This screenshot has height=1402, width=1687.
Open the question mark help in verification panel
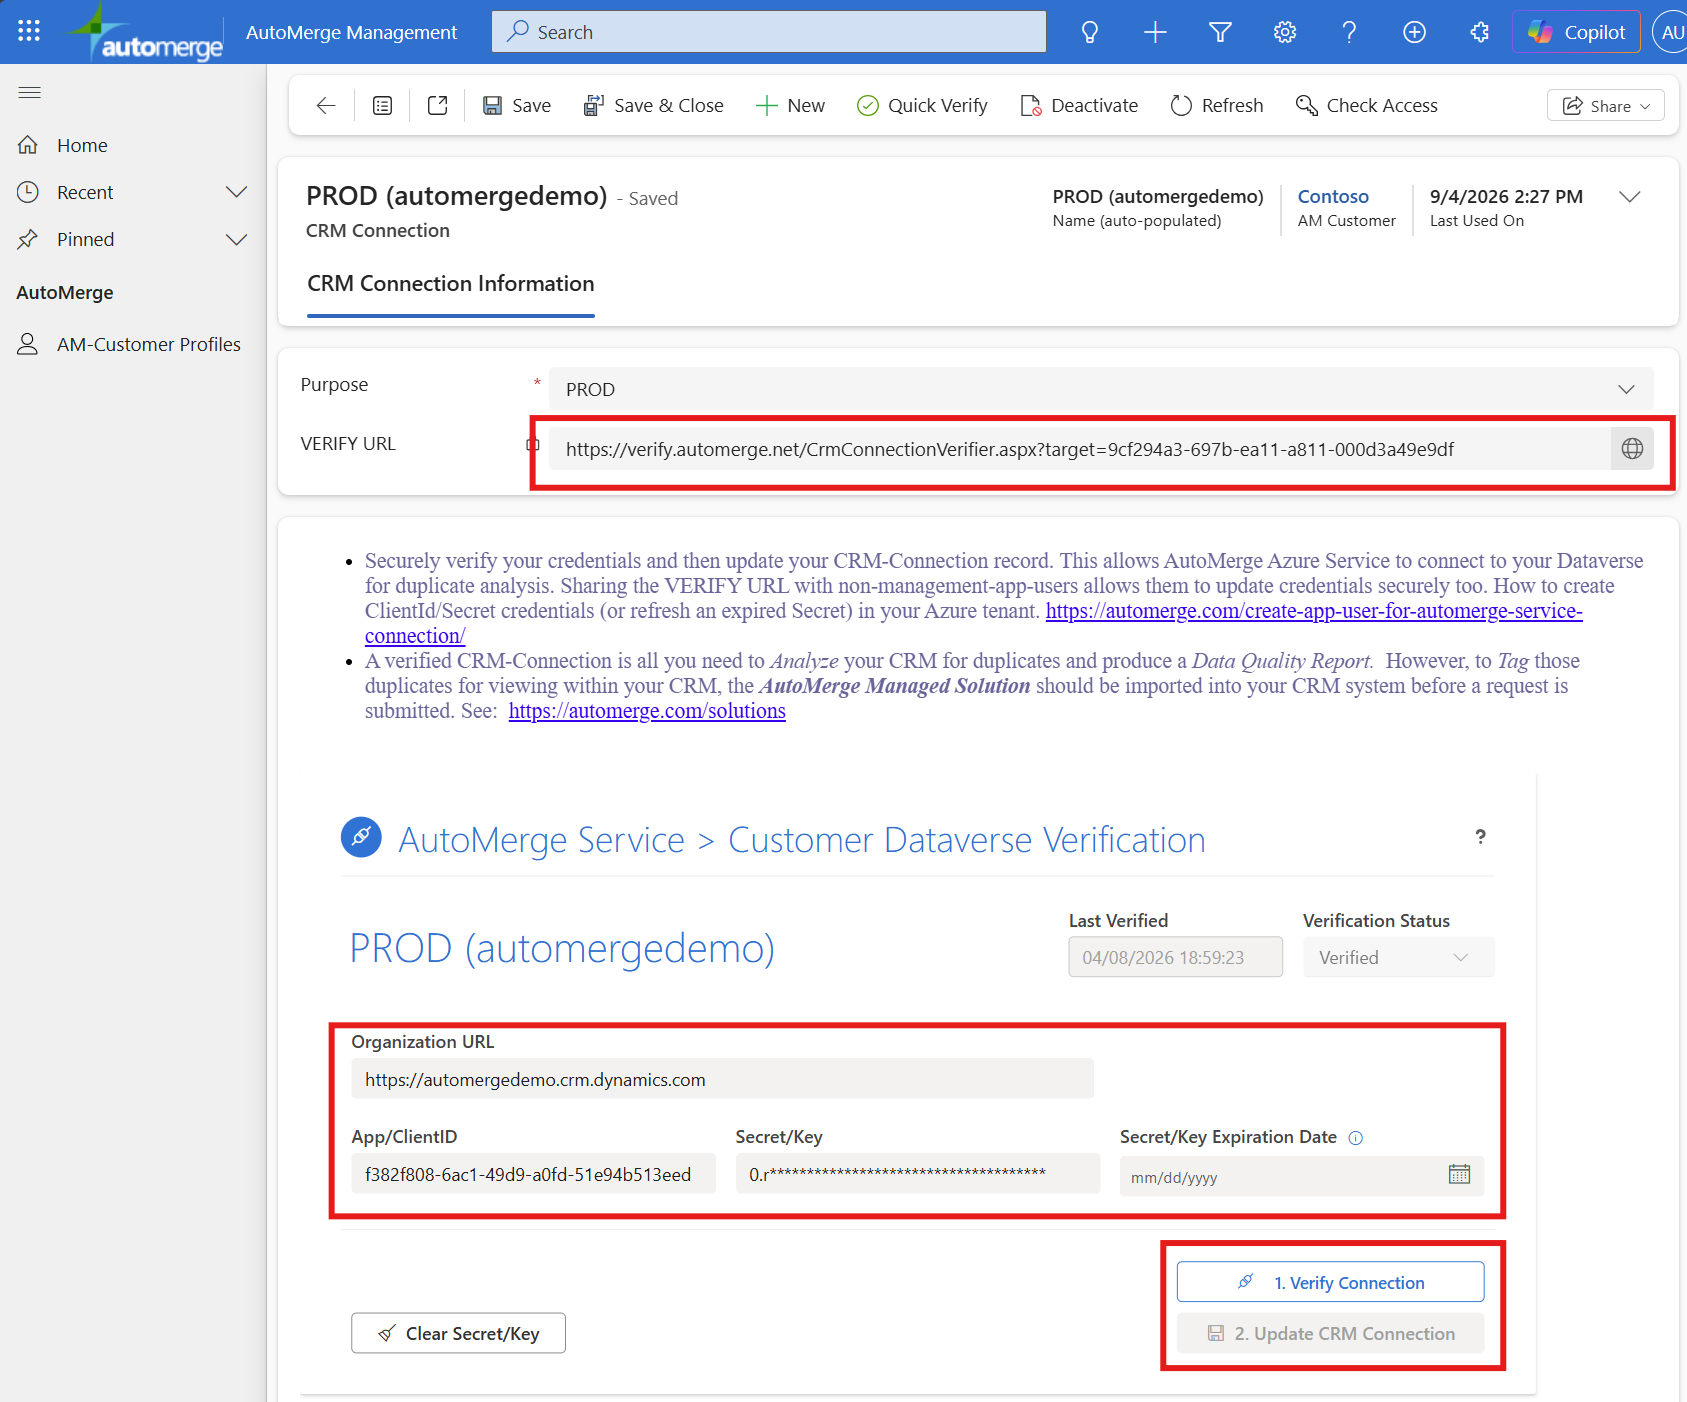1480,837
